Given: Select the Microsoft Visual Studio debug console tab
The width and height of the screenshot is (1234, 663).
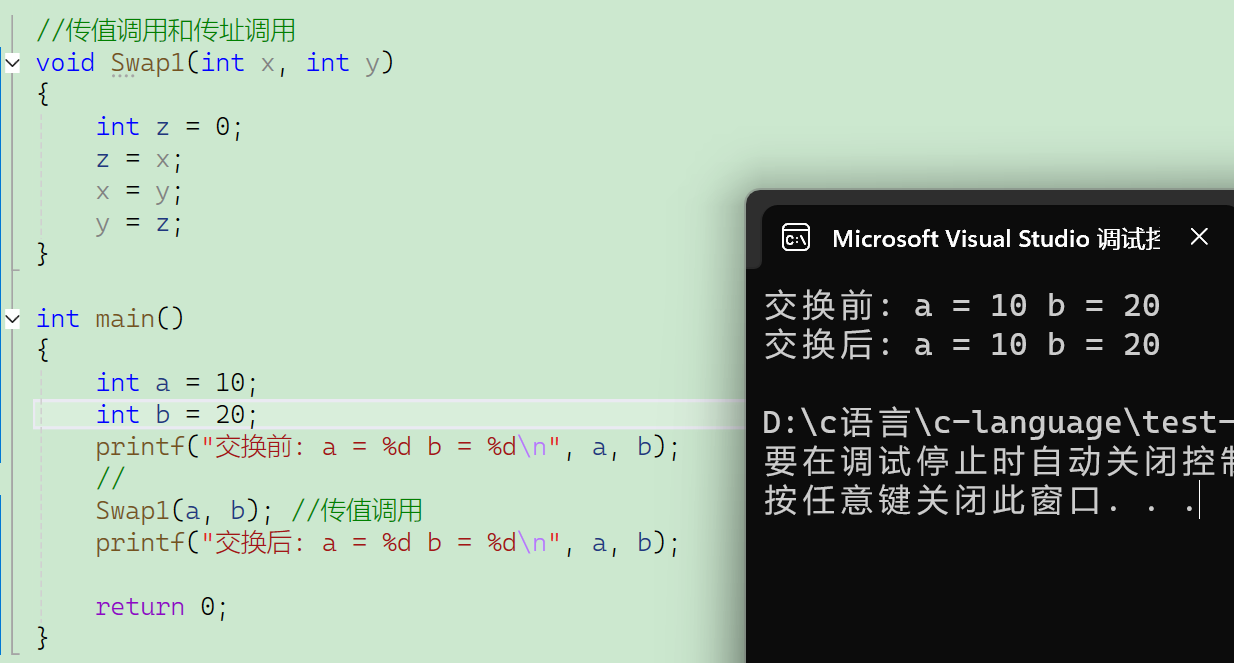Looking at the screenshot, I should [x=996, y=238].
